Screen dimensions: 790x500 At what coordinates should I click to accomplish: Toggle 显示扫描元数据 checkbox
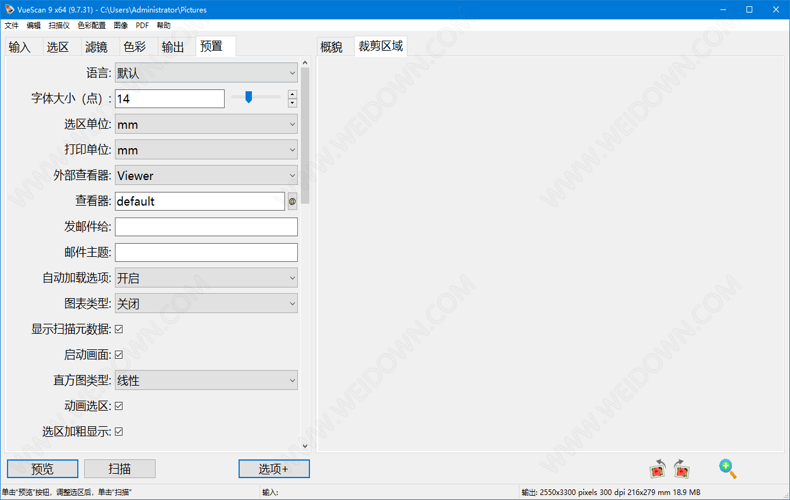click(119, 329)
